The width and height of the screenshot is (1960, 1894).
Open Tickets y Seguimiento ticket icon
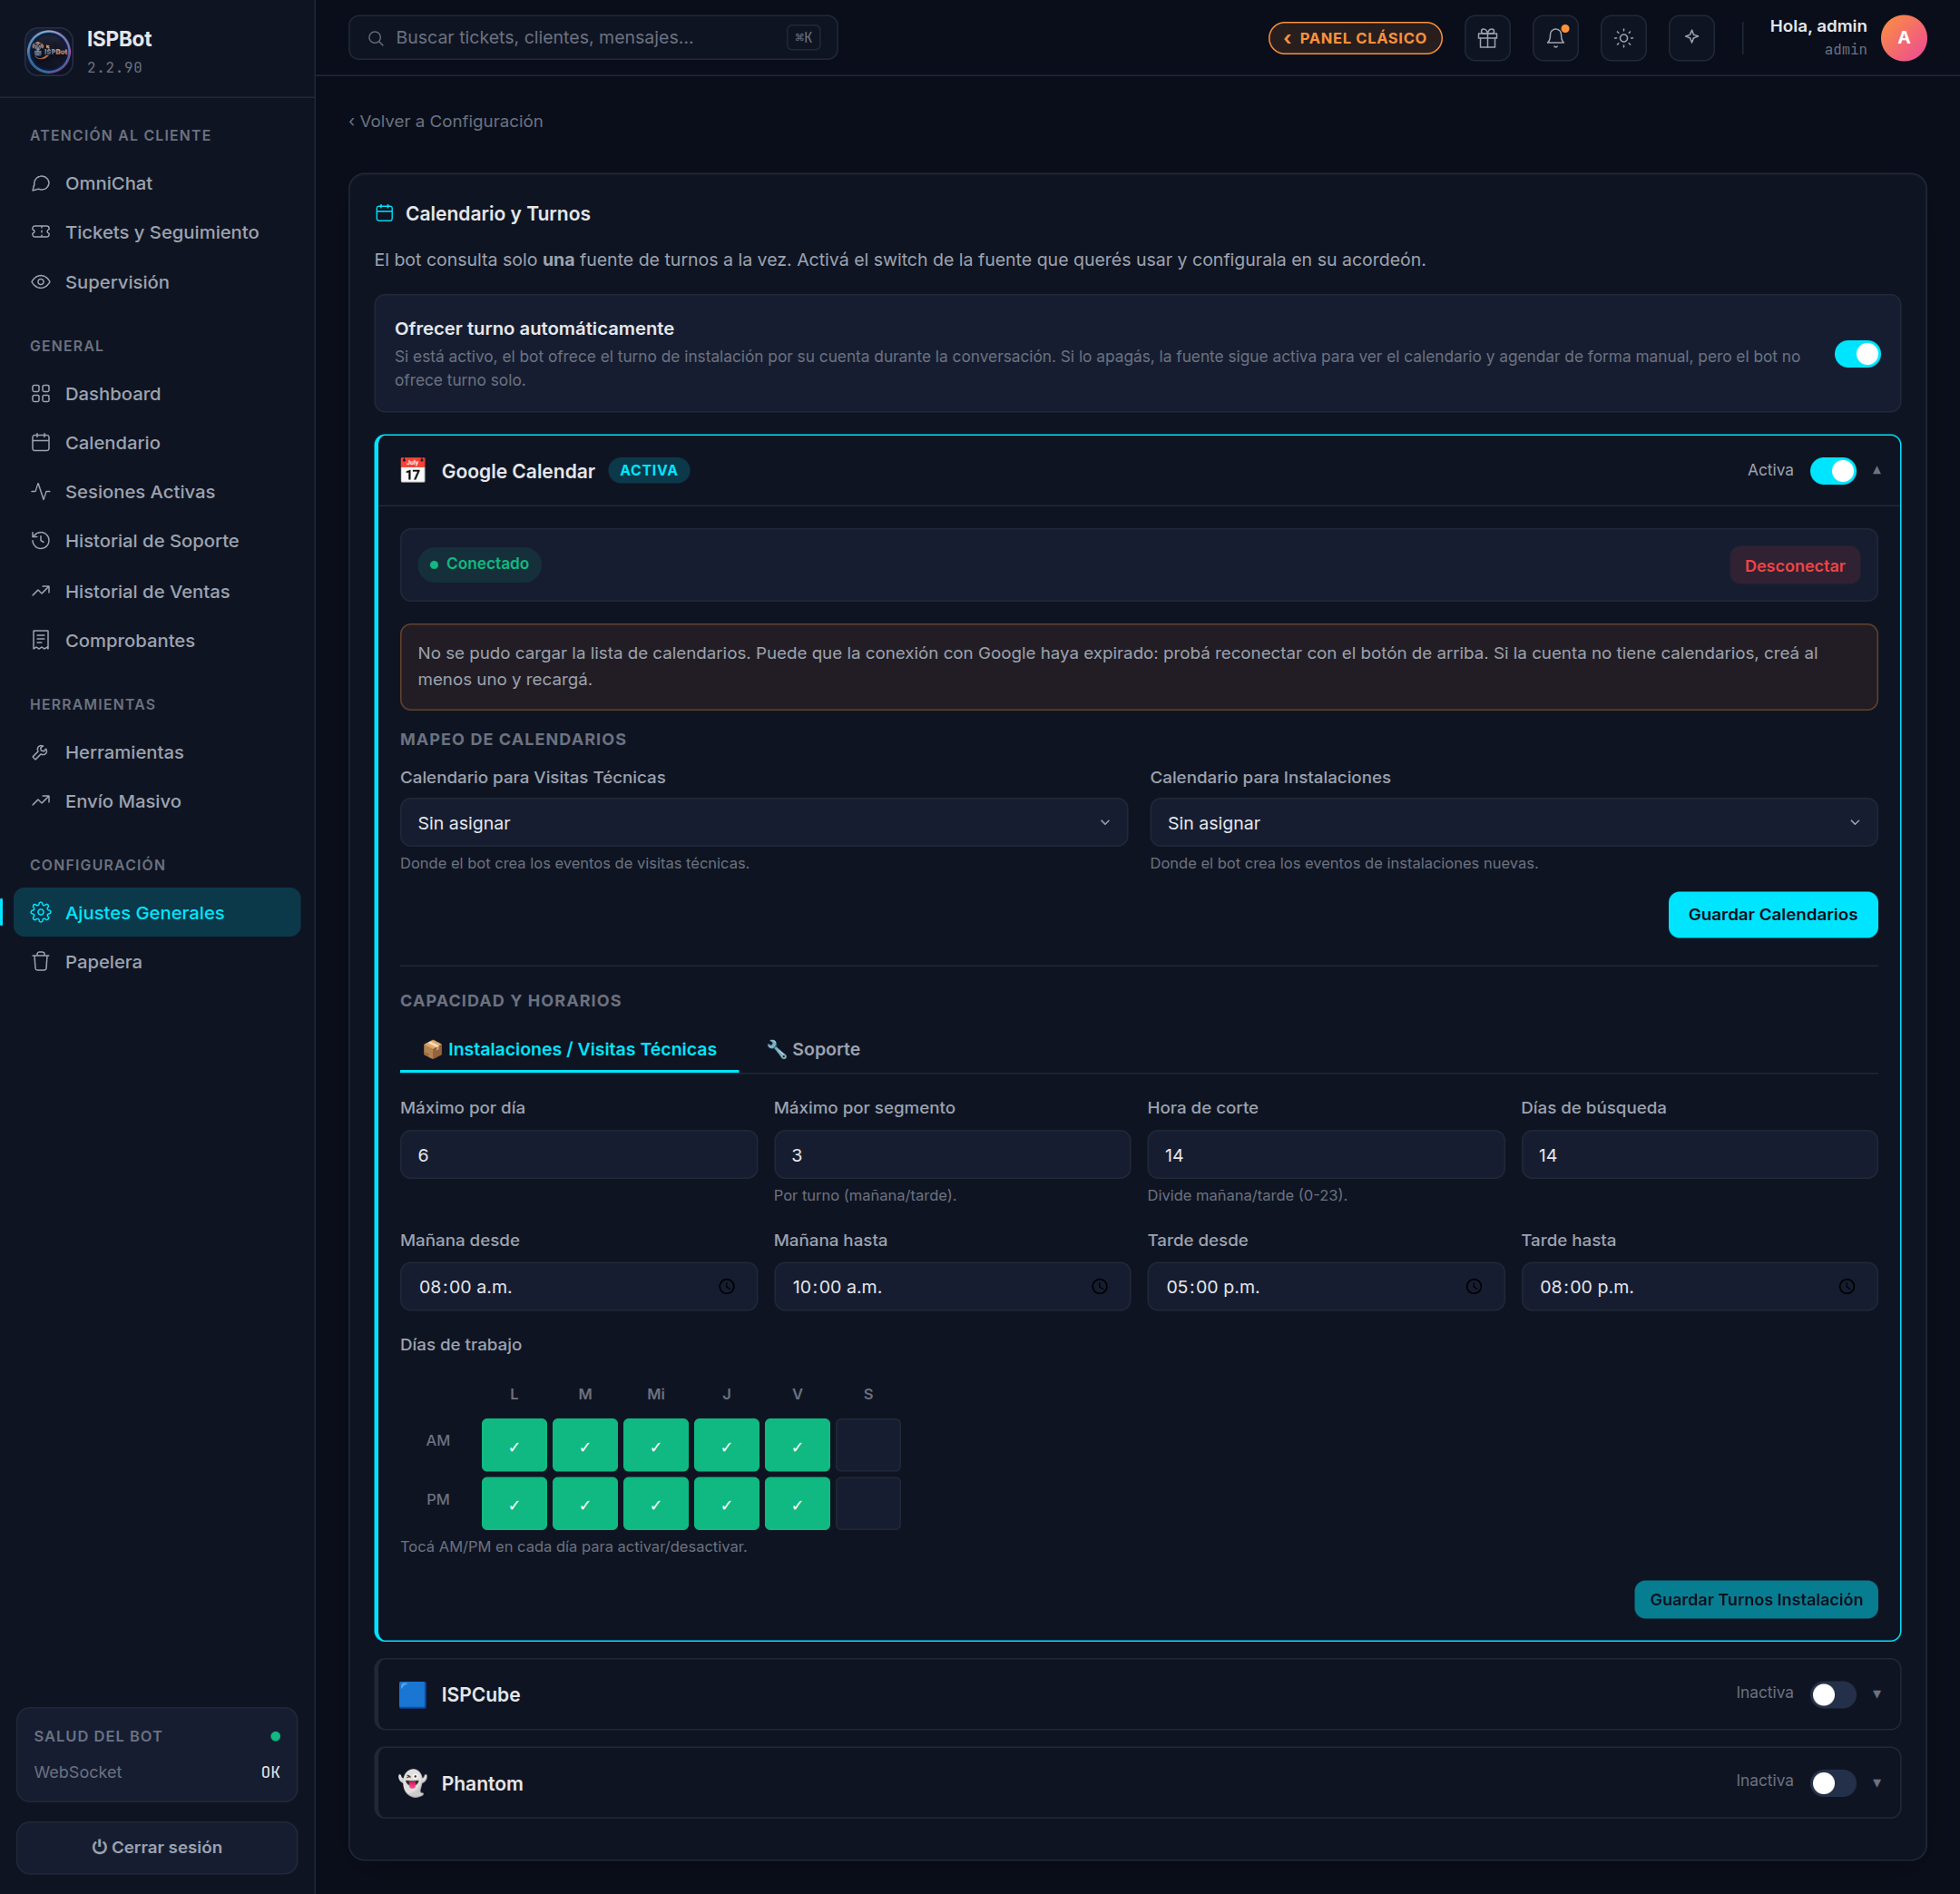coord(41,232)
